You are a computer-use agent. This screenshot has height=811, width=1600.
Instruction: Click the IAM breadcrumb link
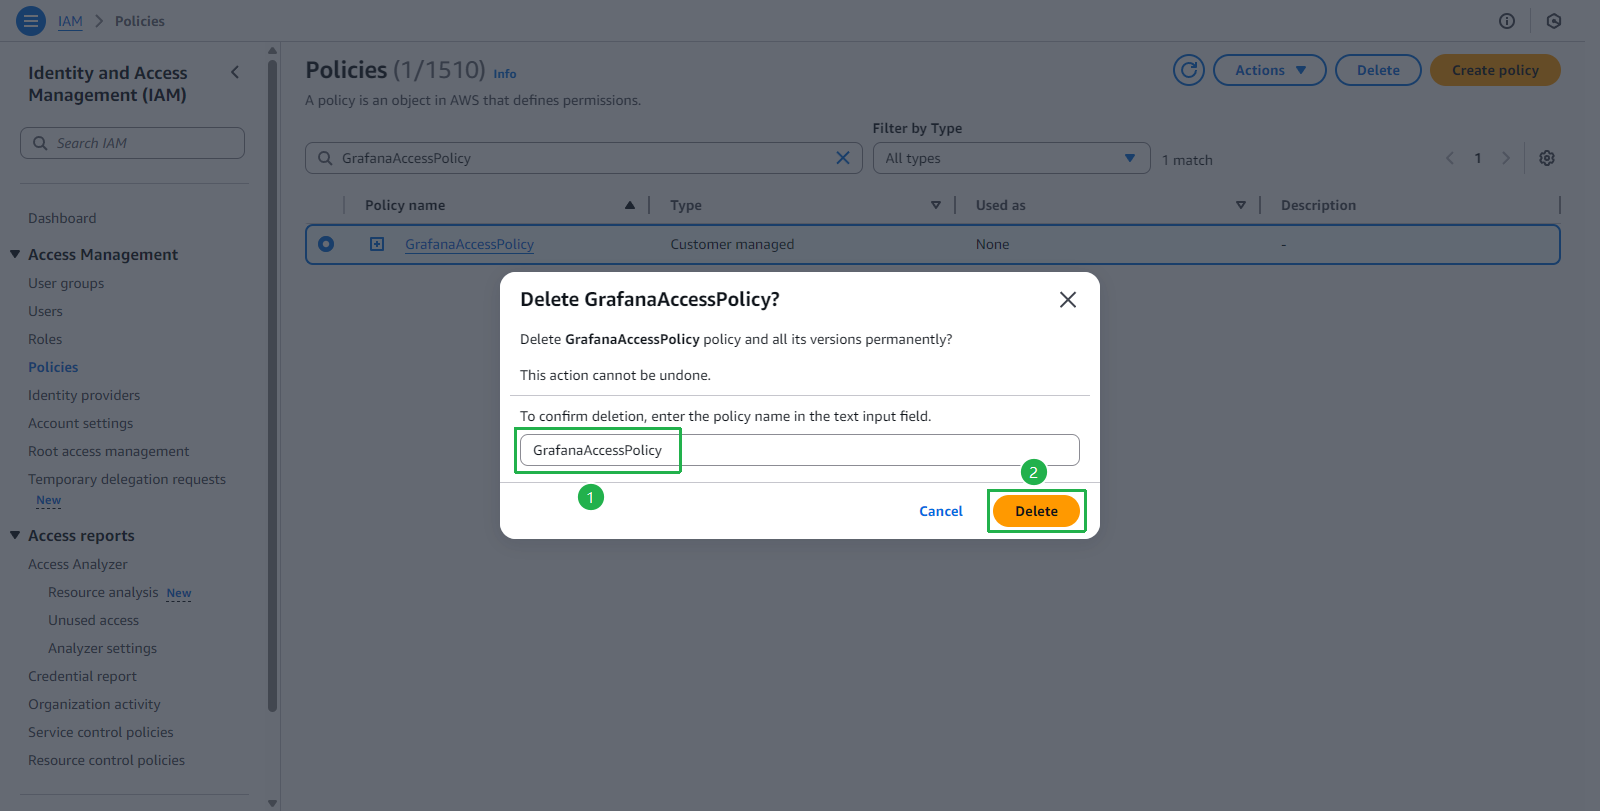point(70,21)
